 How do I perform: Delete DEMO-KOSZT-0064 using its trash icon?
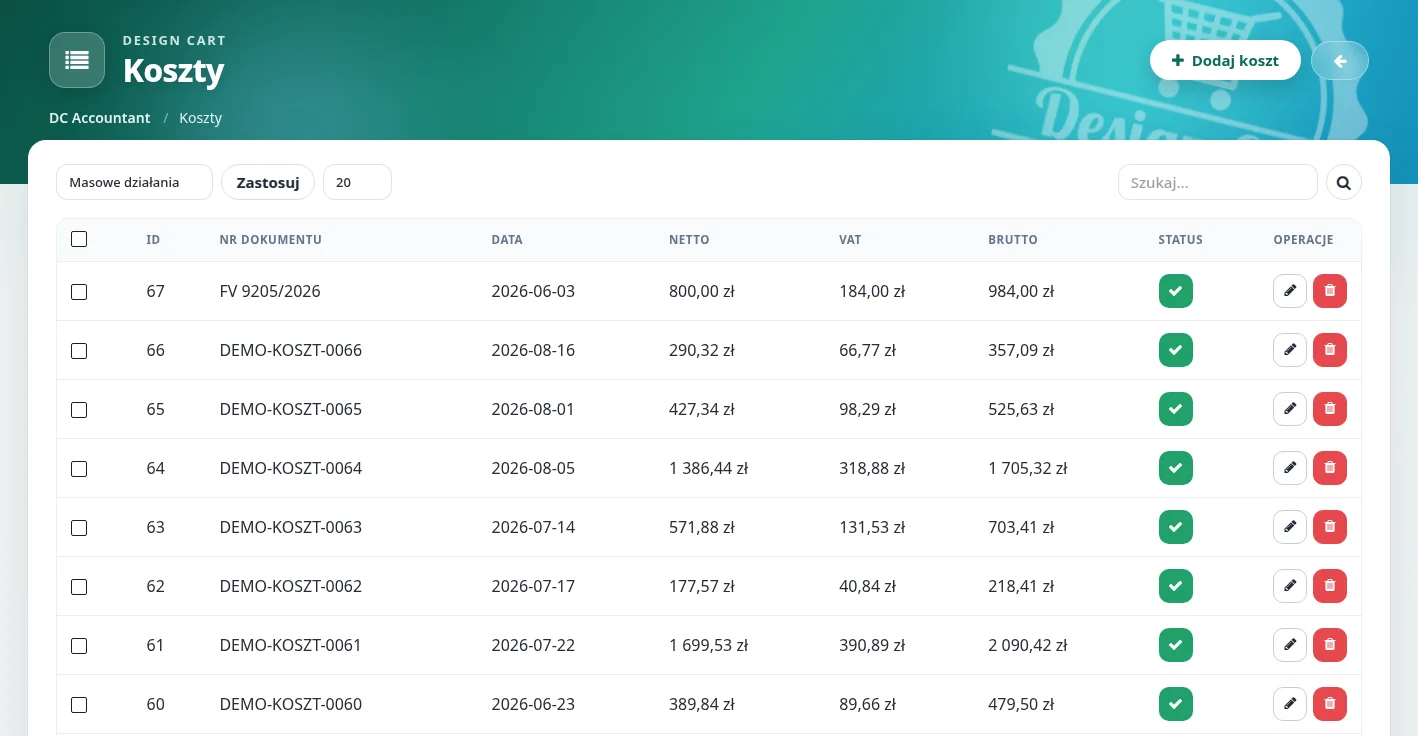(1330, 468)
